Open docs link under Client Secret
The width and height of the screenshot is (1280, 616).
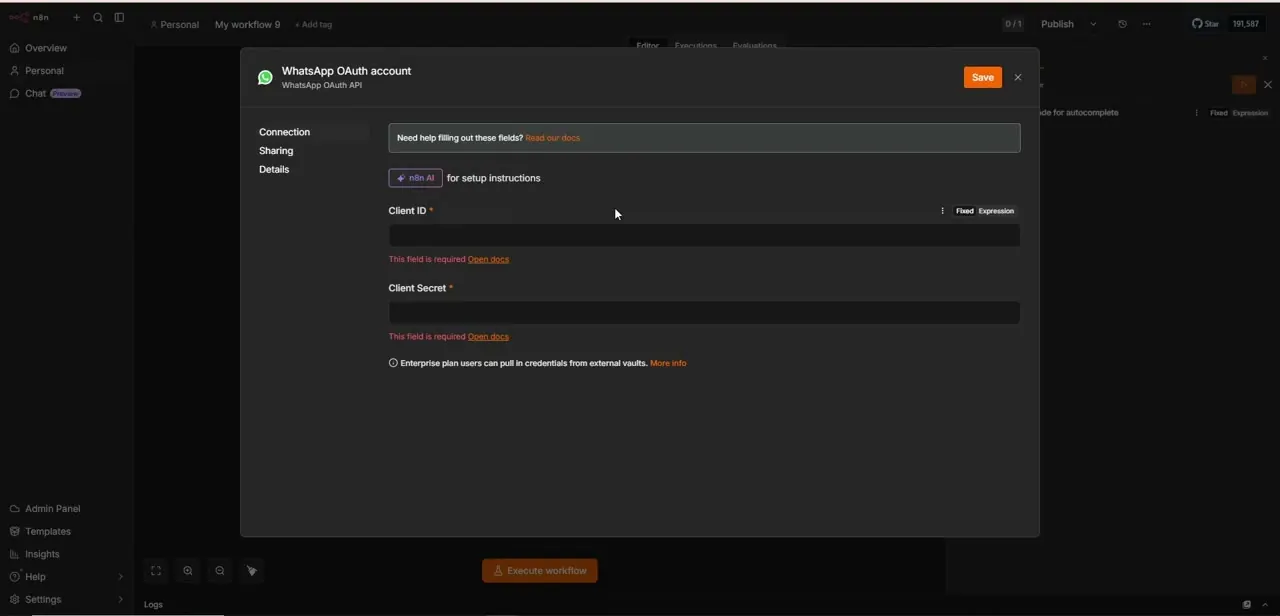click(x=488, y=337)
